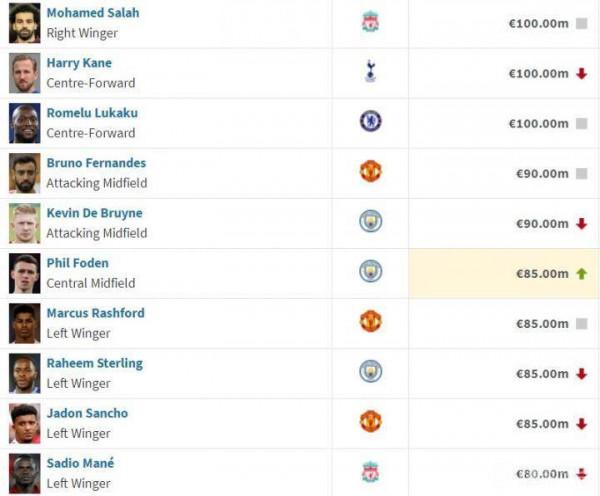Click red down arrow beside Harry Kane's value

point(581,73)
